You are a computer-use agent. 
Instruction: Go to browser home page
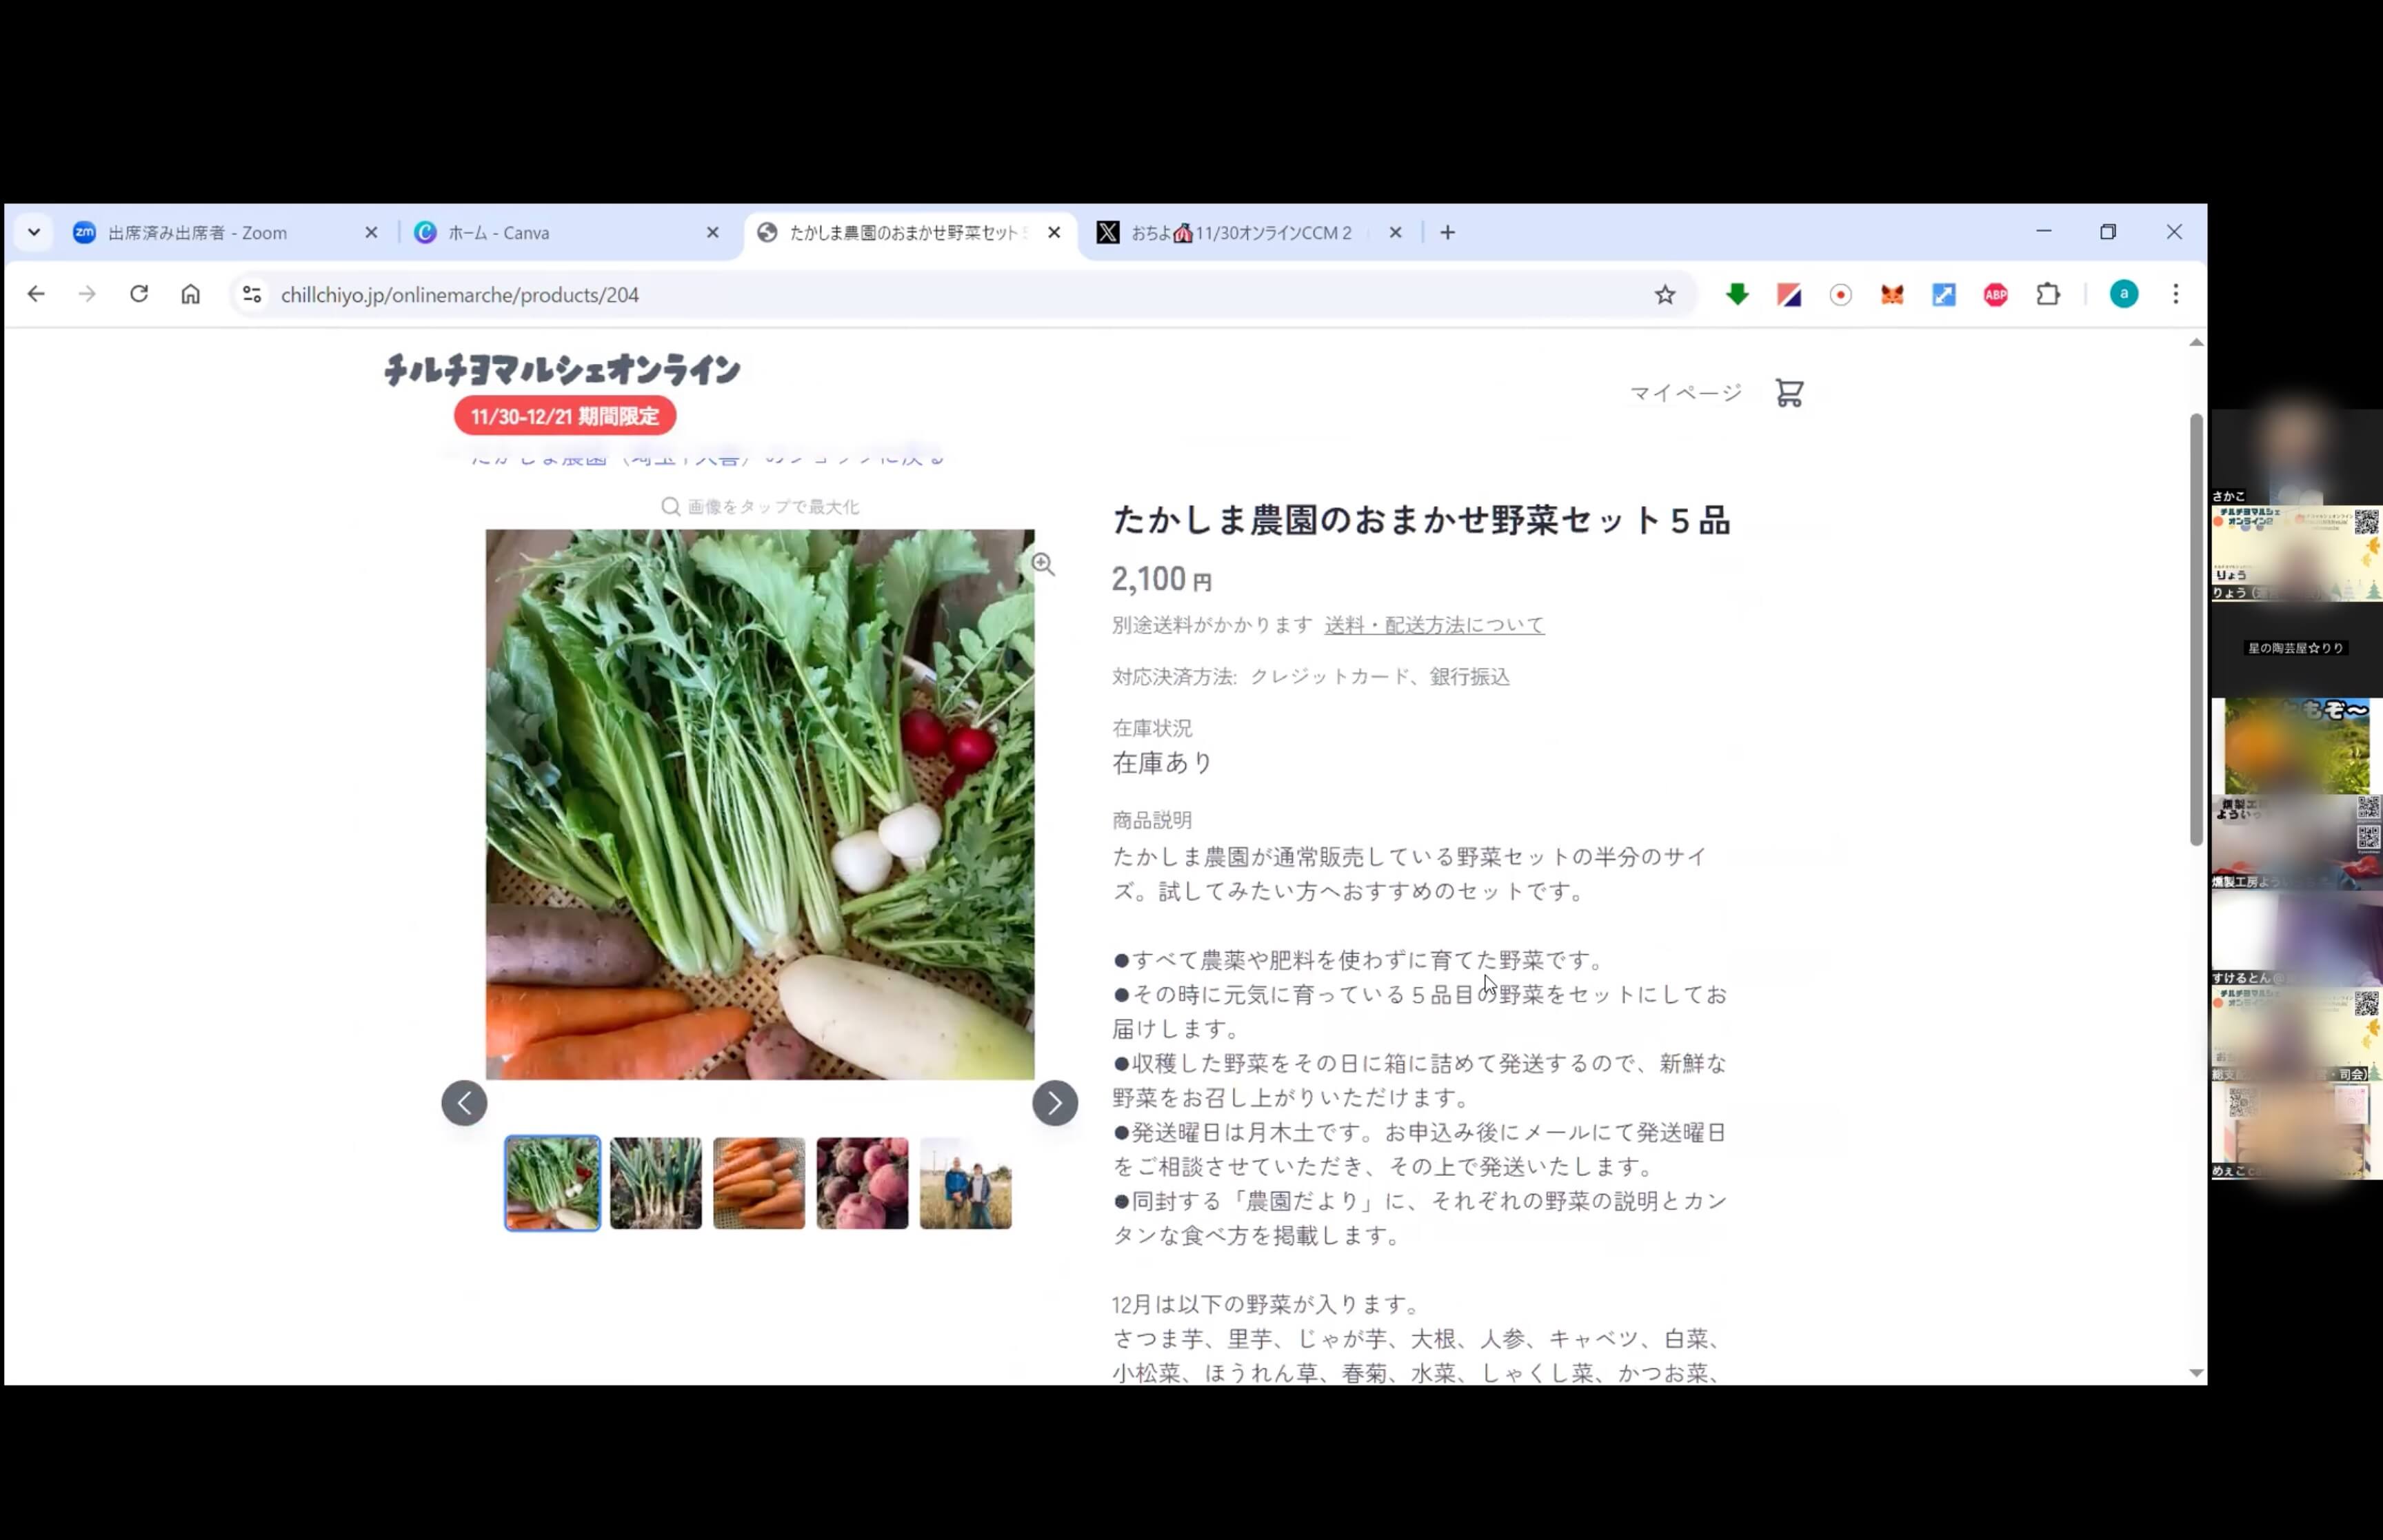point(190,294)
